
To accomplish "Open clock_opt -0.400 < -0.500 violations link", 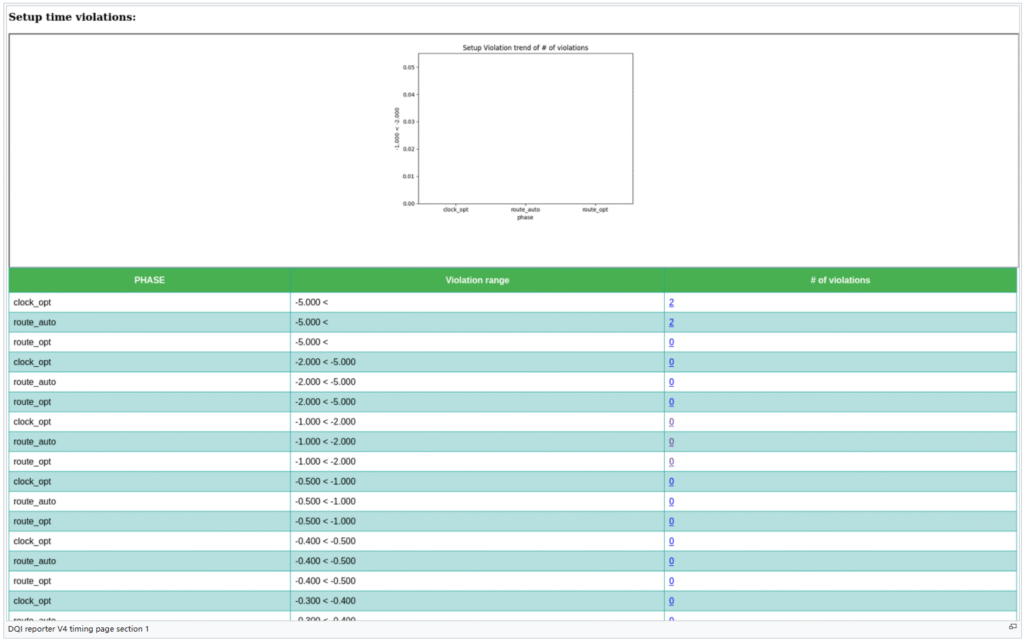I will point(671,541).
